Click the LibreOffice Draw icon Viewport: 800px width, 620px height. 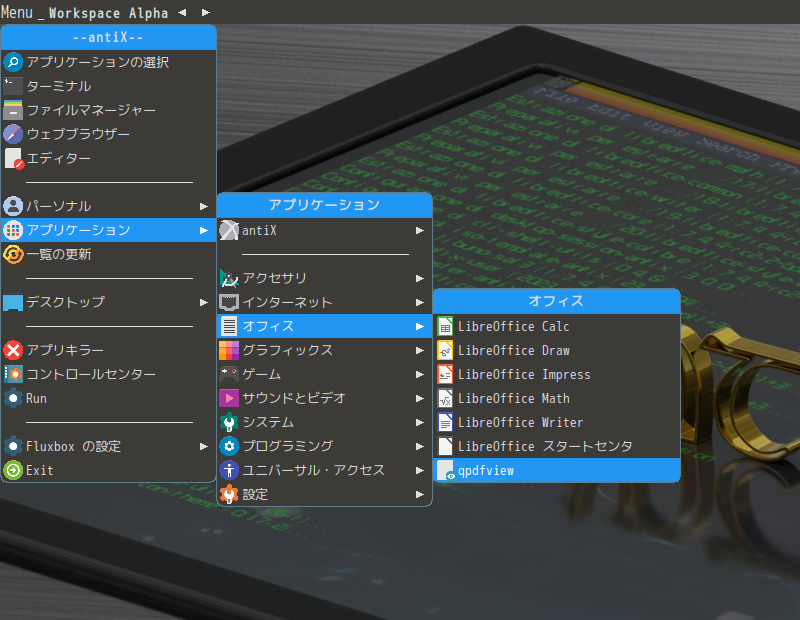[445, 351]
